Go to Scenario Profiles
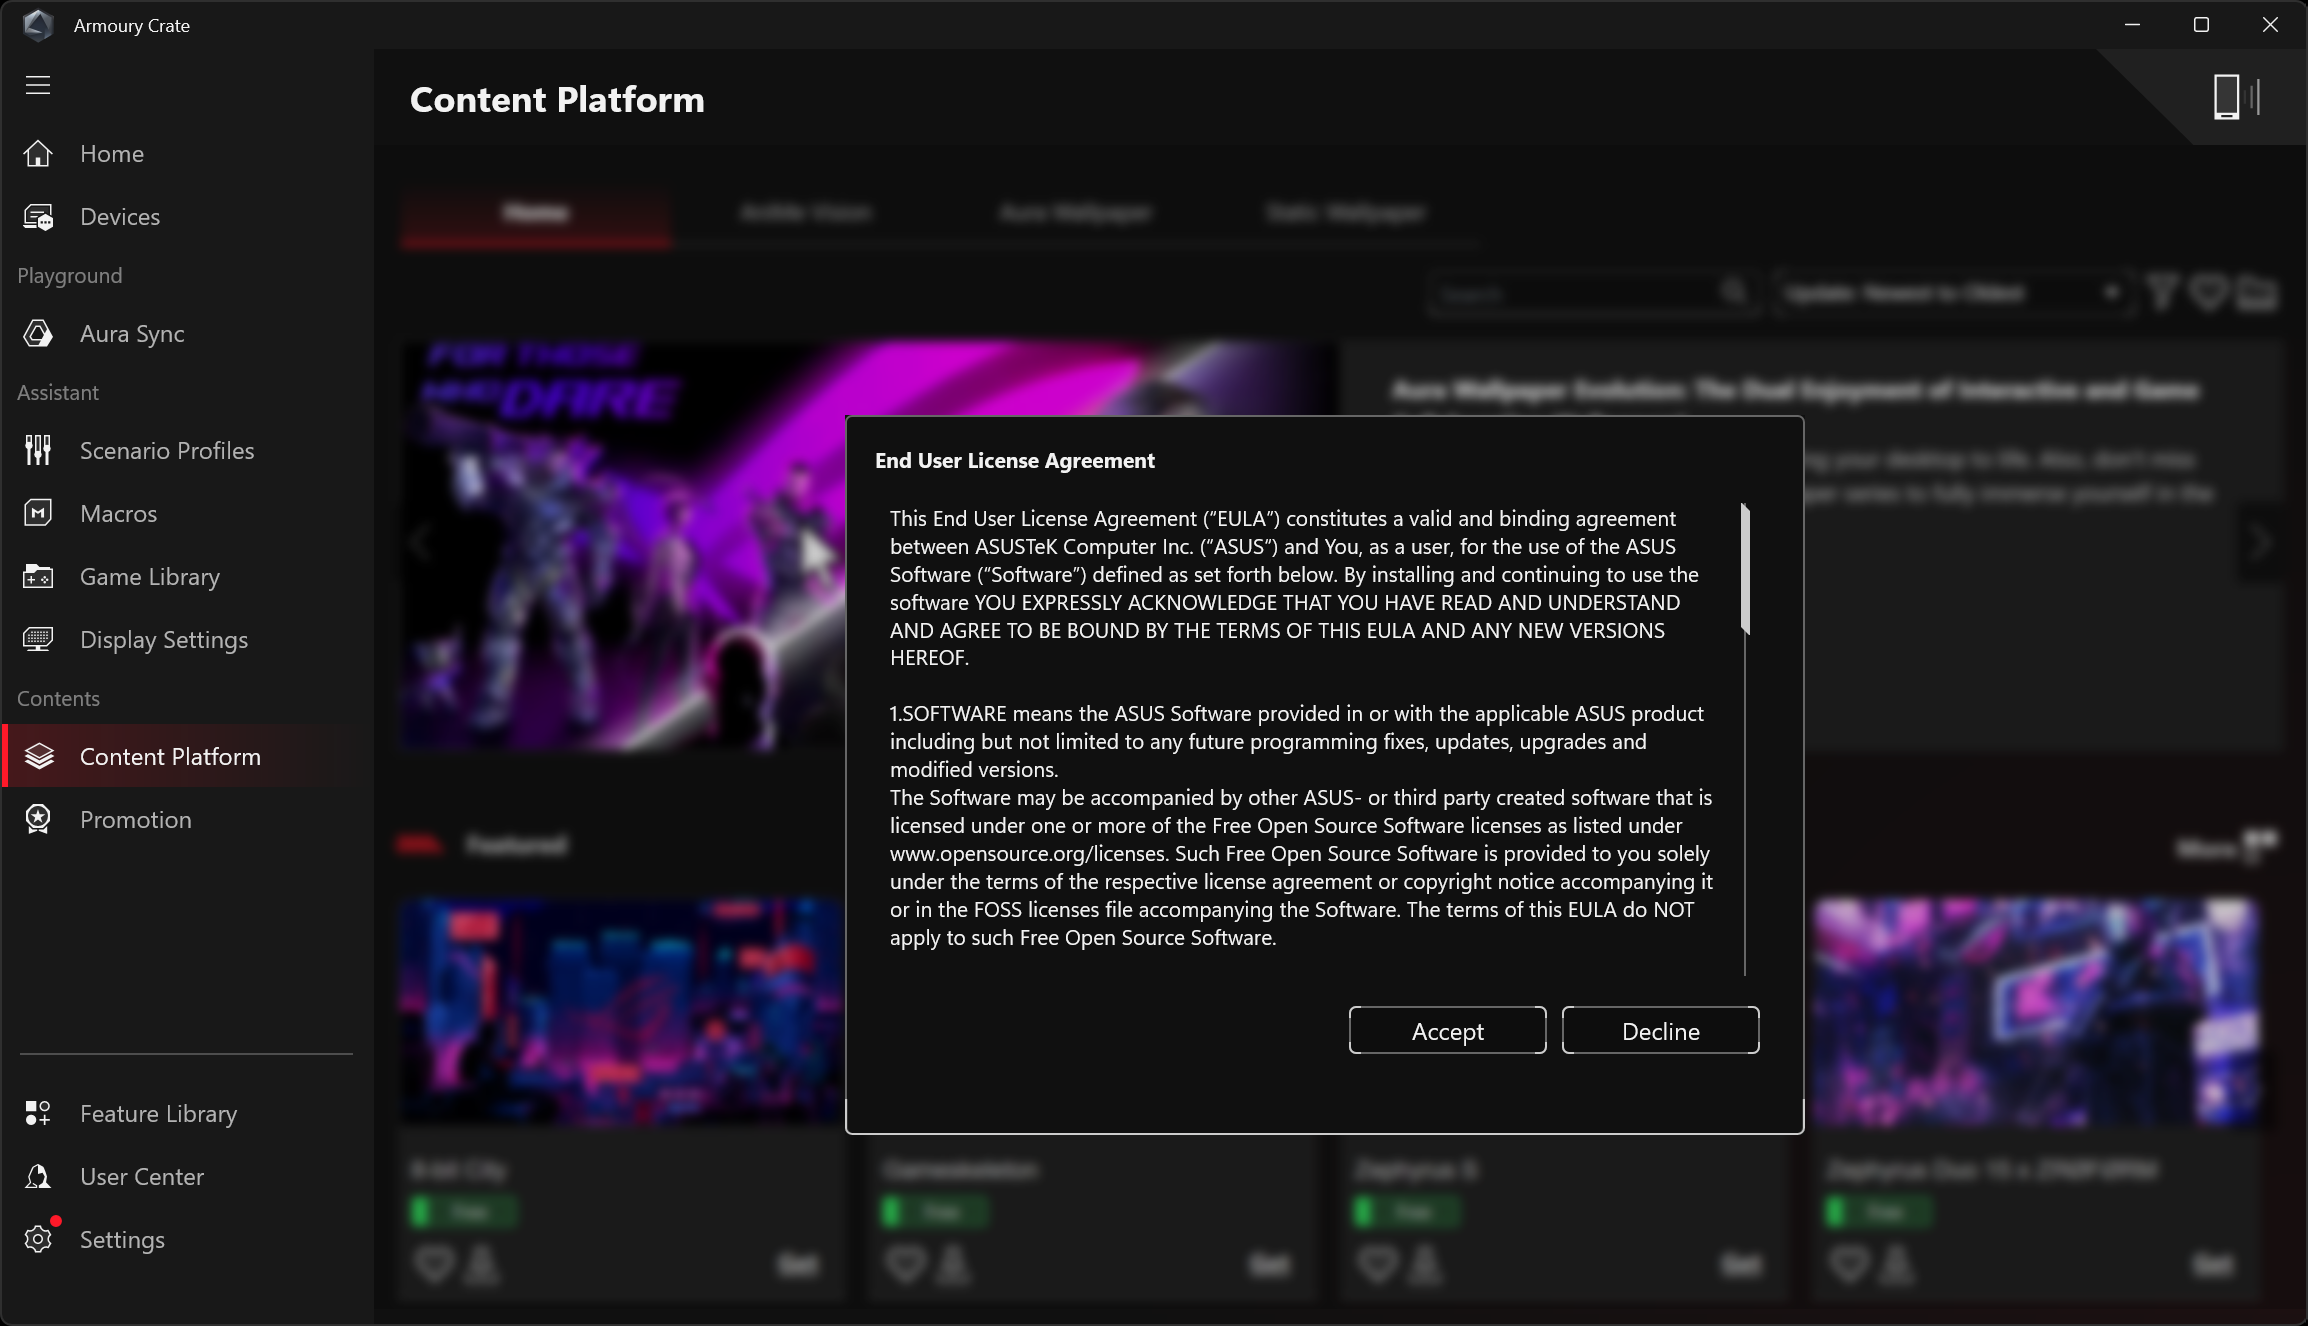The height and width of the screenshot is (1326, 2308). tap(166, 451)
